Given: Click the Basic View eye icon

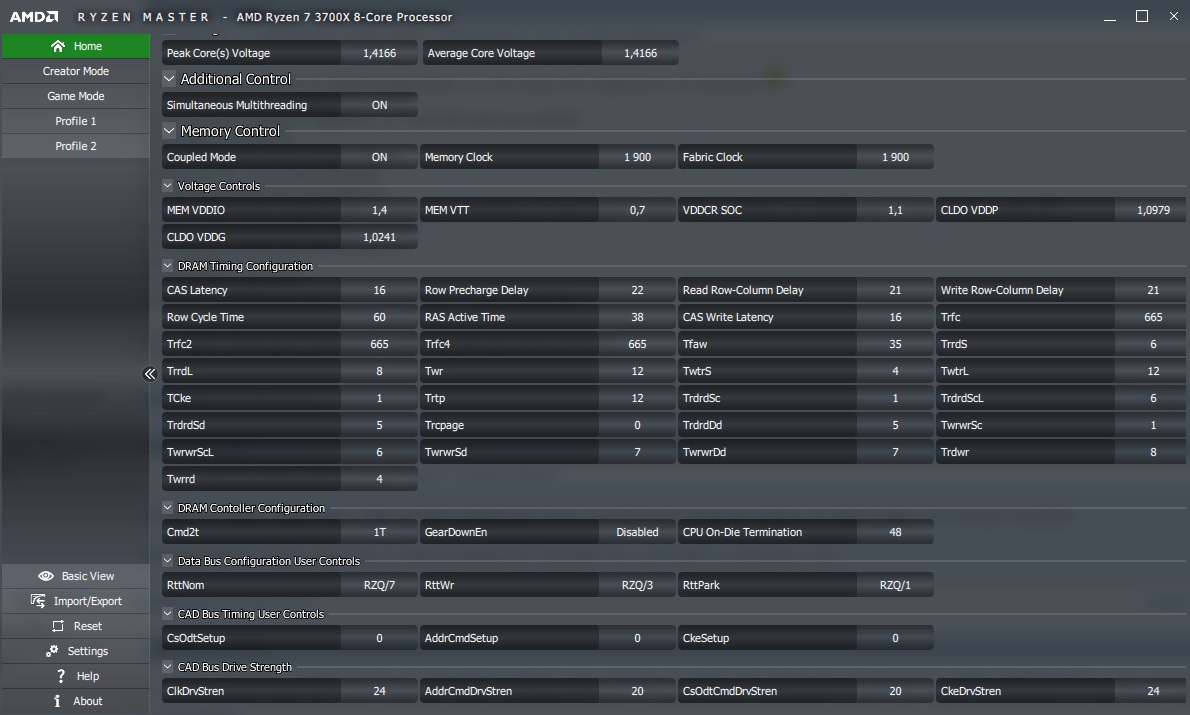Looking at the screenshot, I should (x=46, y=576).
